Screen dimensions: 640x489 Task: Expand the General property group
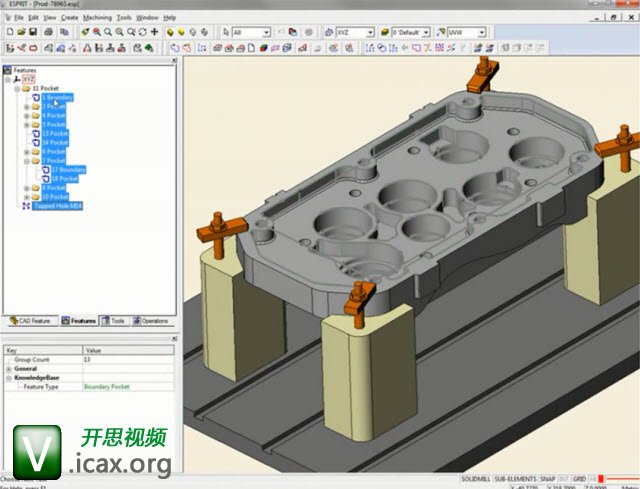pyautogui.click(x=9, y=369)
